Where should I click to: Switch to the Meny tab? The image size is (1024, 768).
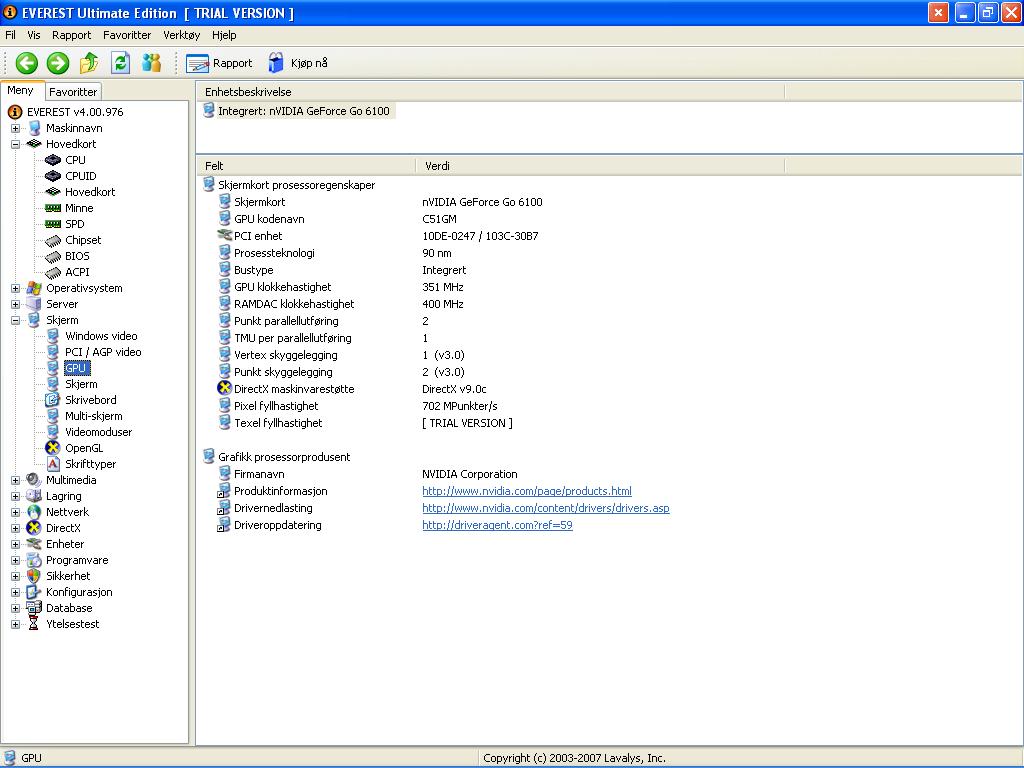pyautogui.click(x=21, y=91)
